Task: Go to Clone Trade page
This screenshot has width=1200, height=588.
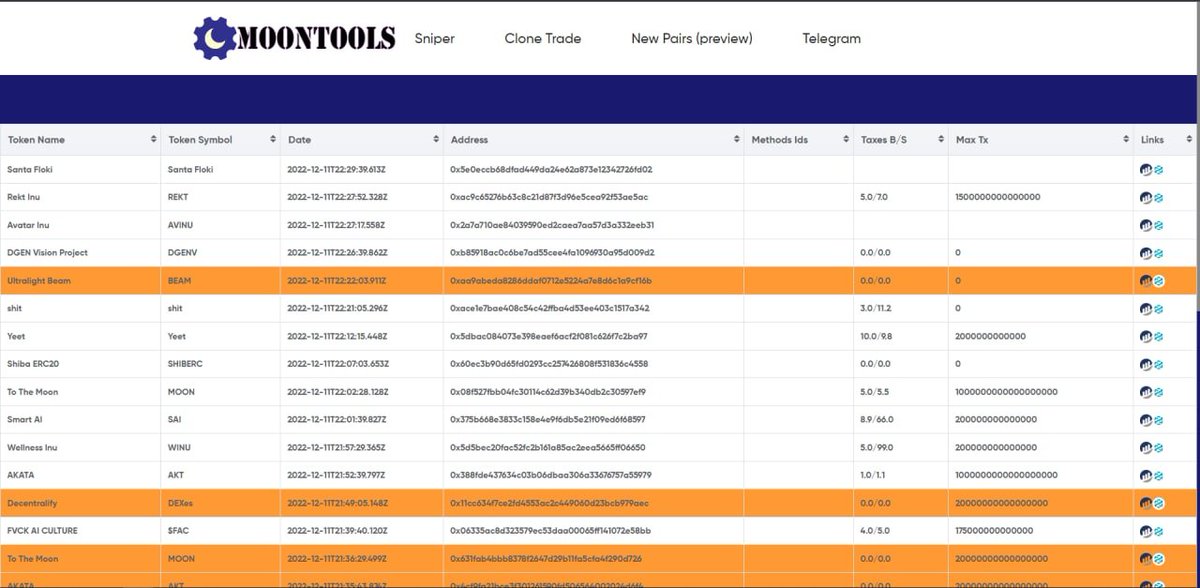Action: pyautogui.click(x=543, y=39)
